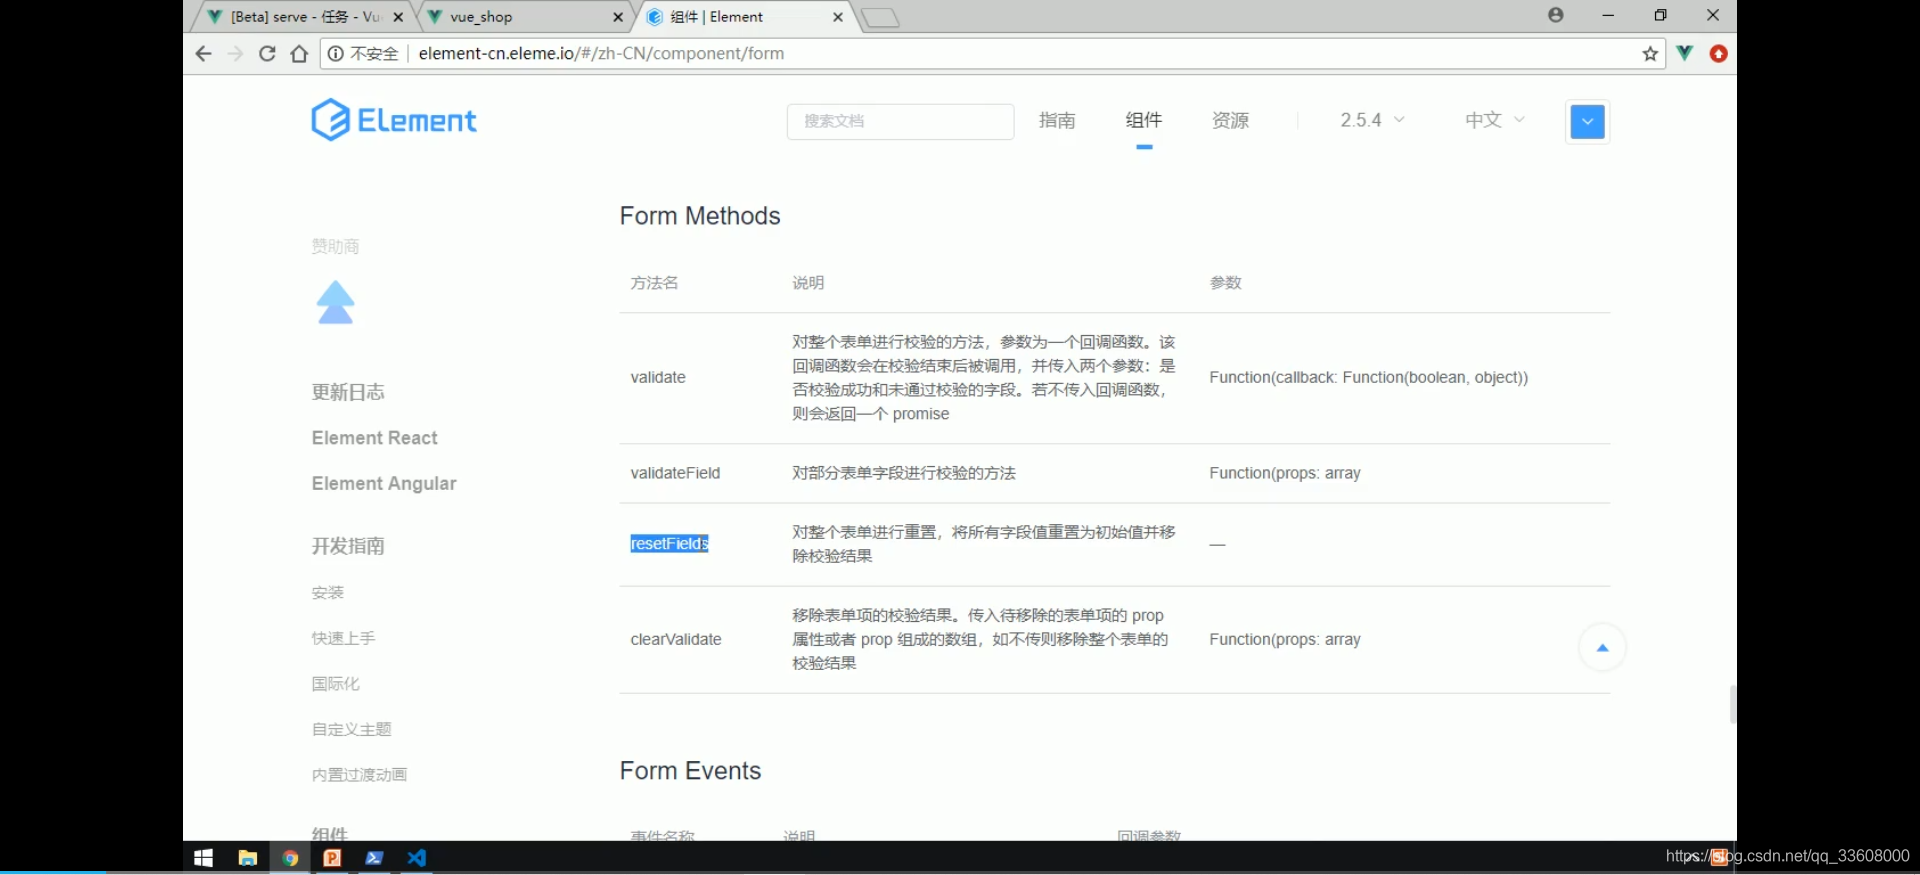Viewport: 1920px width, 875px height.
Task: Open 快速上手 in the sidebar
Action: (x=343, y=638)
